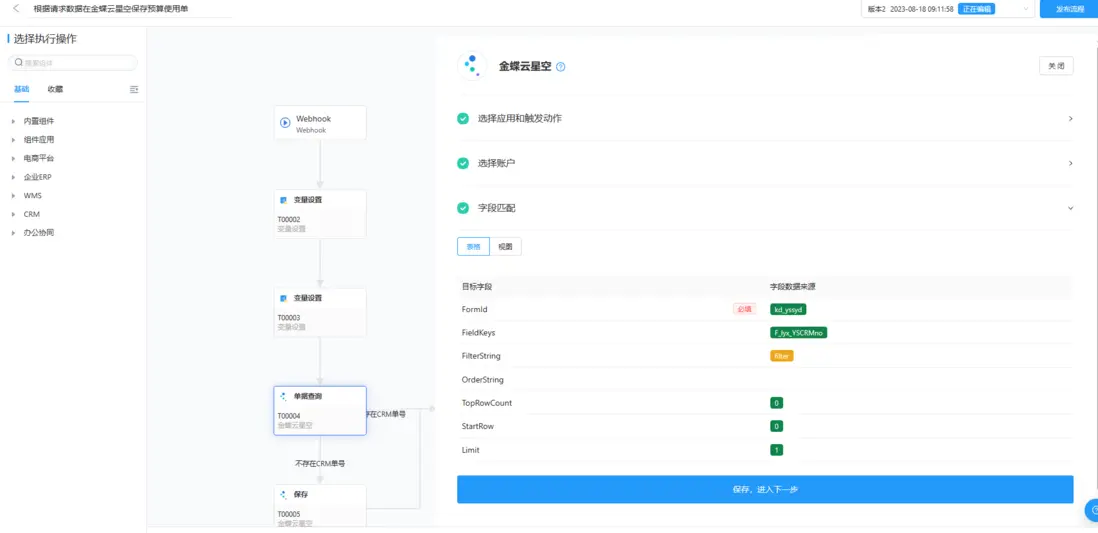Click the empty OrderString source field
Image resolution: width=1098 pixels, height=533 pixels.
coord(920,380)
